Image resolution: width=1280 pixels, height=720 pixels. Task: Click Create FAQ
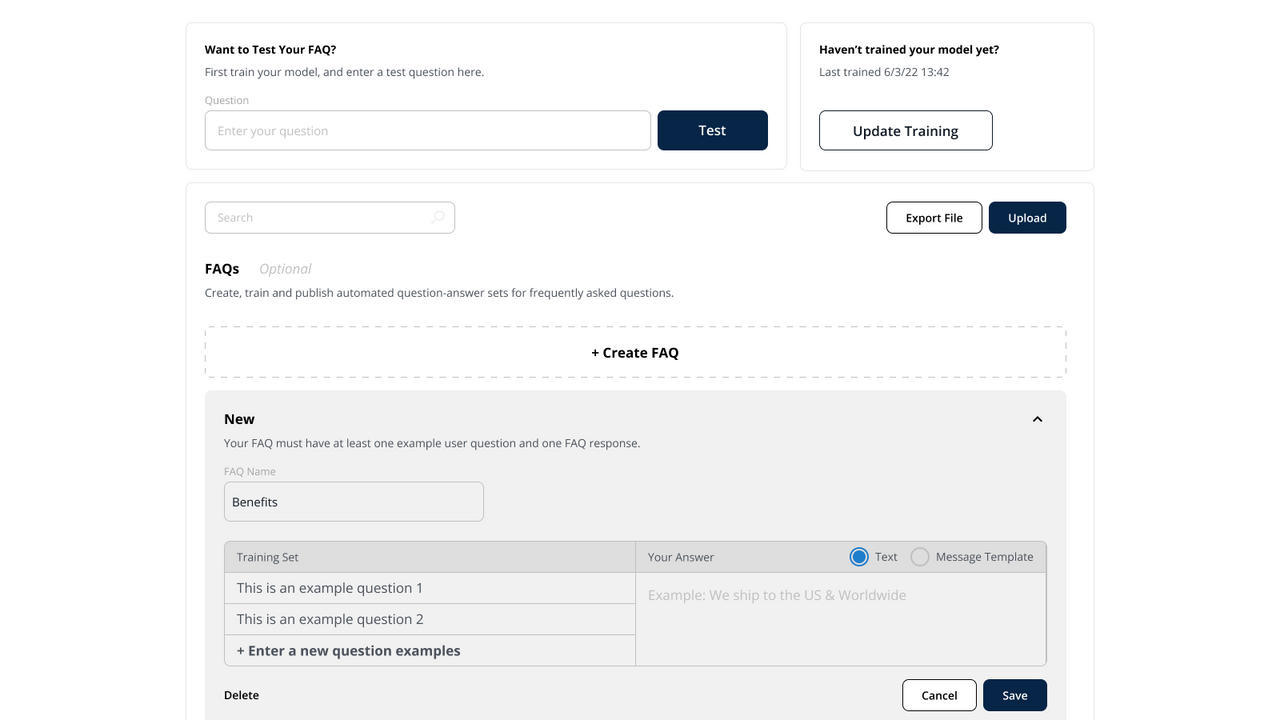(635, 352)
